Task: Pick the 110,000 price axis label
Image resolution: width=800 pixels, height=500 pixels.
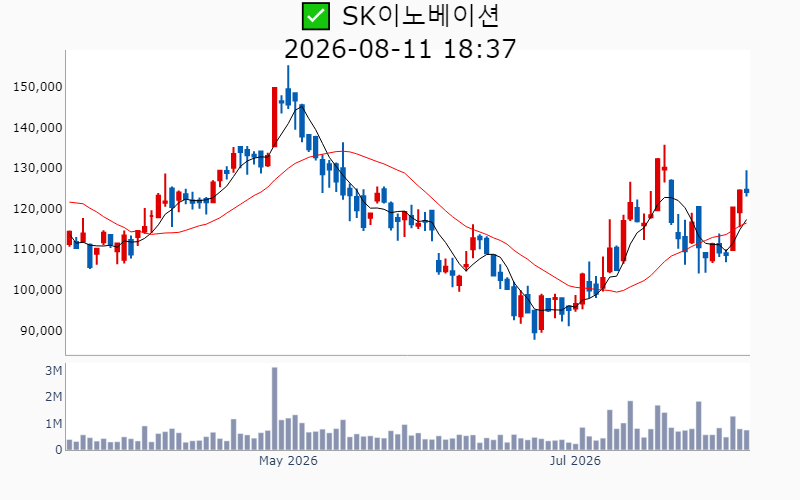Action: point(37,249)
